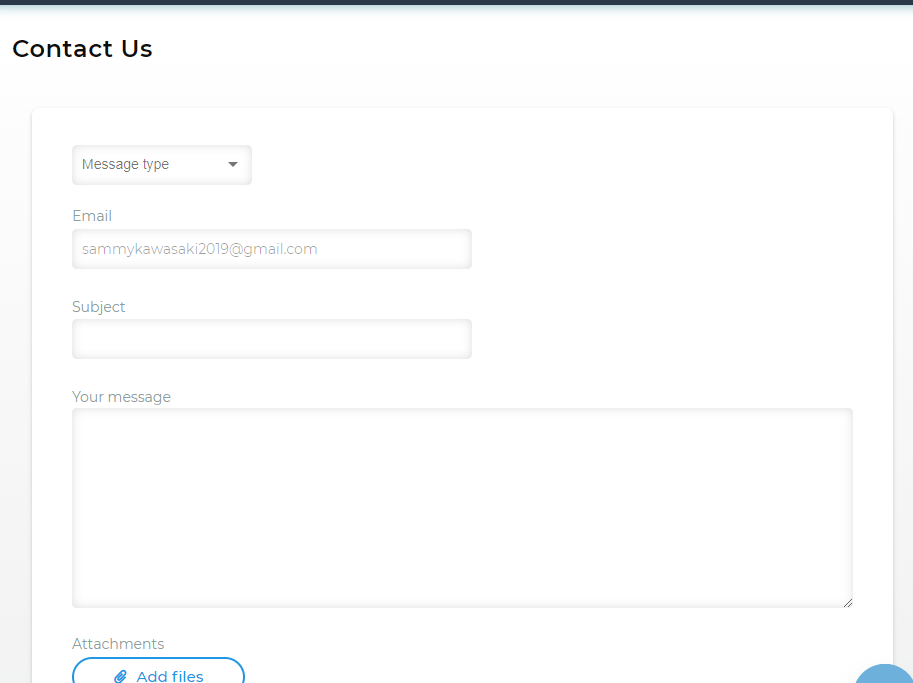Image resolution: width=913 pixels, height=683 pixels.
Task: Open the blue chat bubble widget
Action: (x=884, y=674)
